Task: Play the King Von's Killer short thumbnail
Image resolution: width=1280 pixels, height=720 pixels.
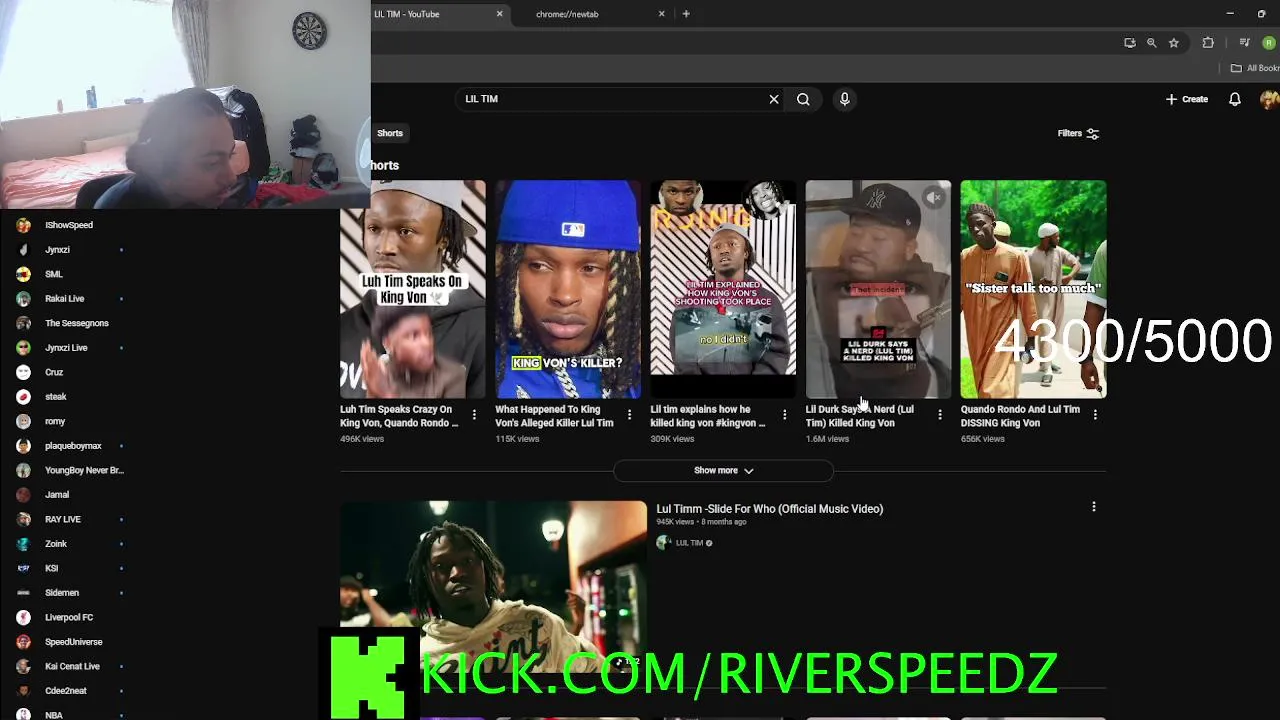Action: [x=568, y=289]
